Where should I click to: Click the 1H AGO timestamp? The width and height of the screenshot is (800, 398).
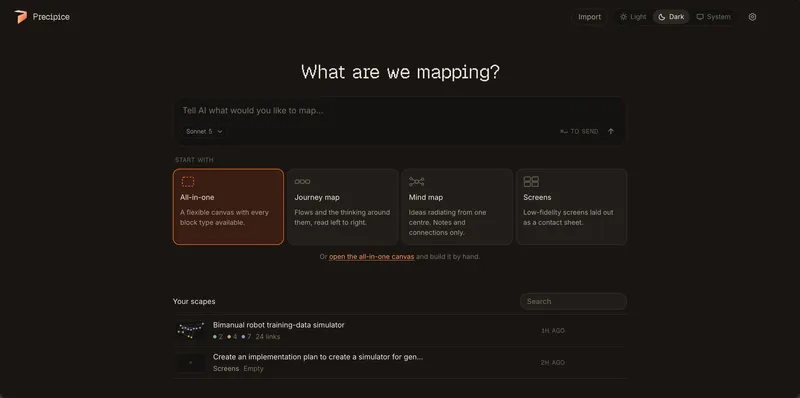tap(553, 331)
